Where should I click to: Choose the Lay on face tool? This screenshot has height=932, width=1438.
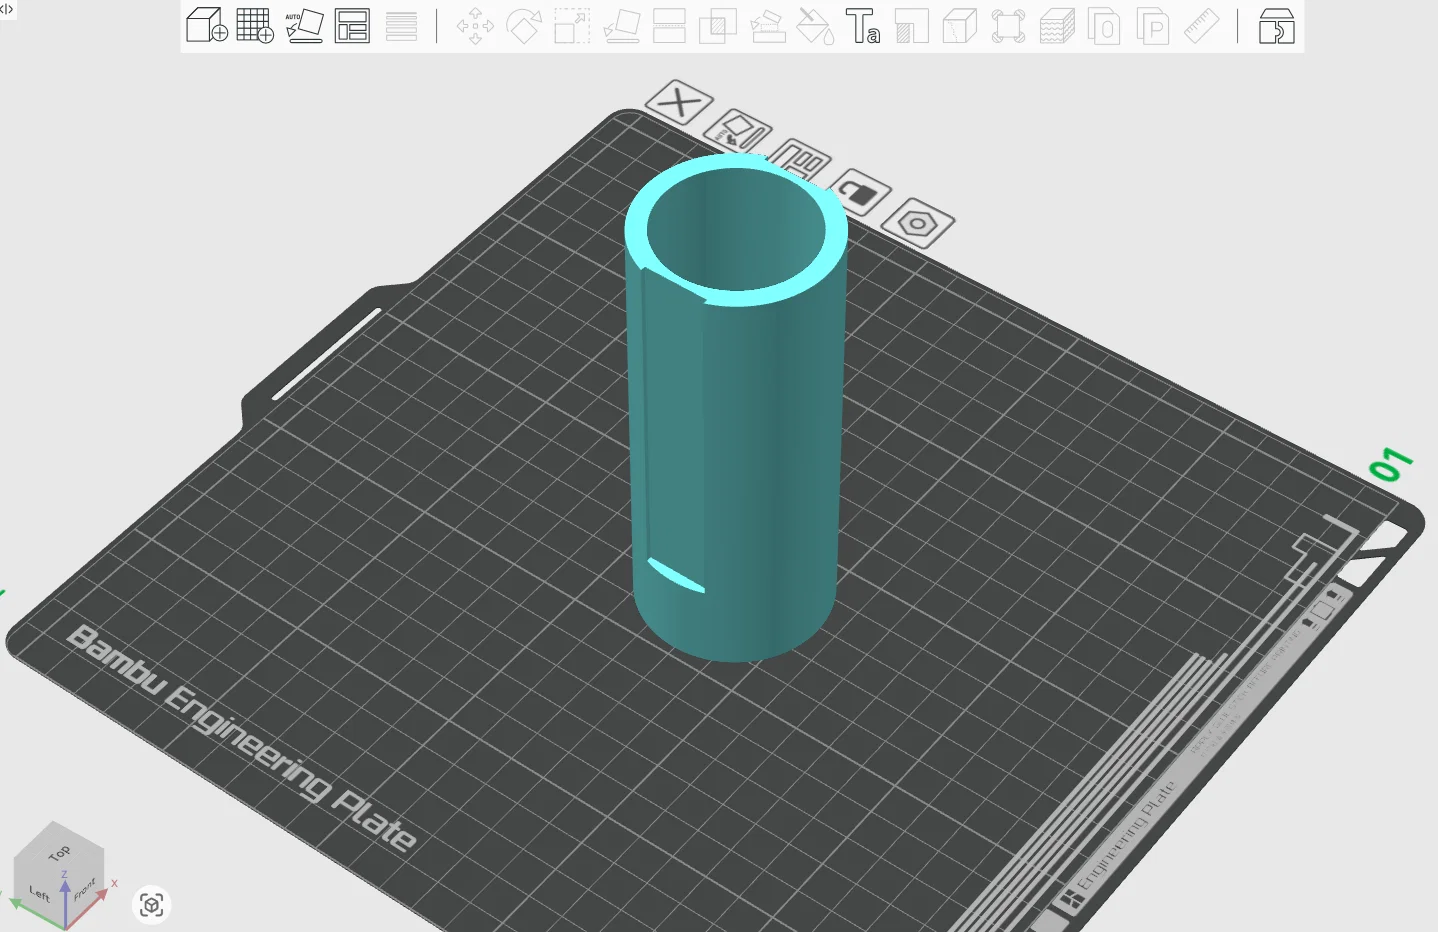tap(621, 25)
